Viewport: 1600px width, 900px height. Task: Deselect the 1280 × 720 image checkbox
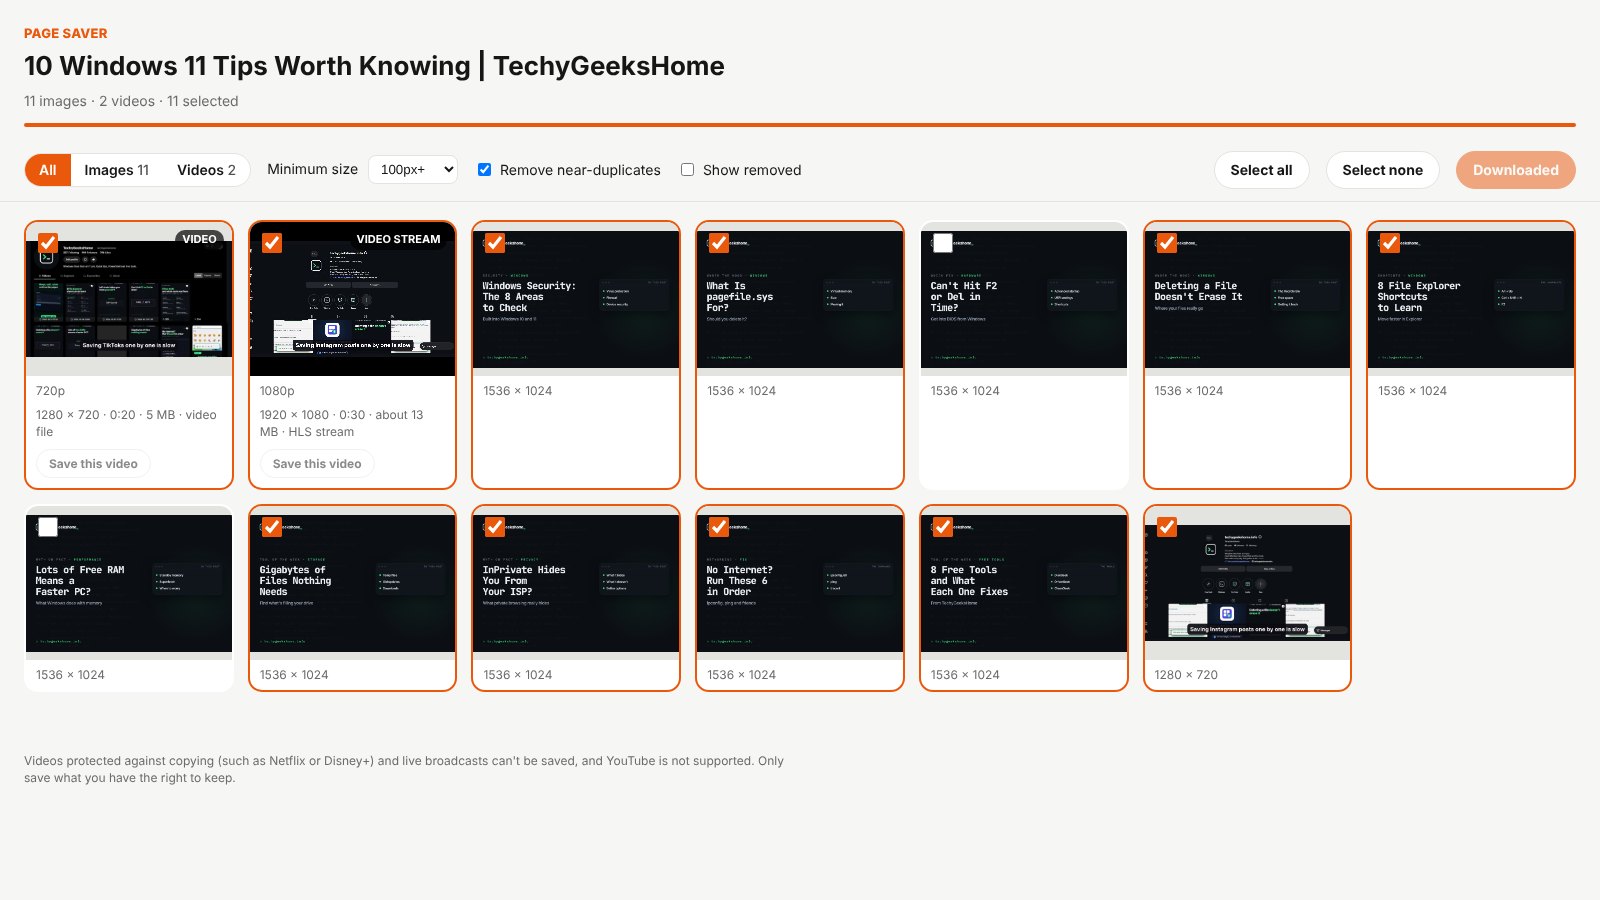pyautogui.click(x=1167, y=527)
